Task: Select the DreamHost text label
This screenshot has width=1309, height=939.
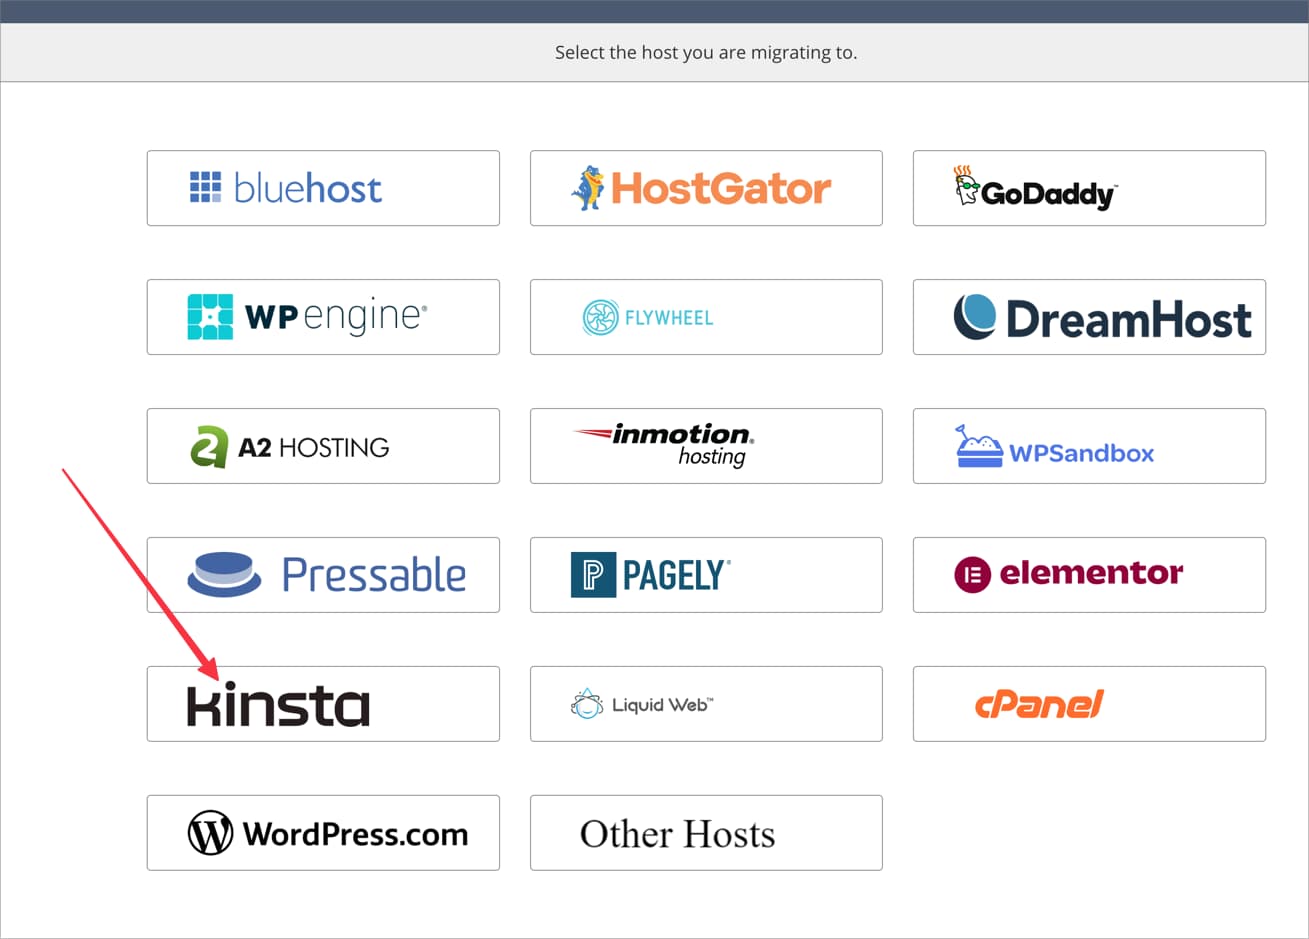Action: coord(1128,319)
